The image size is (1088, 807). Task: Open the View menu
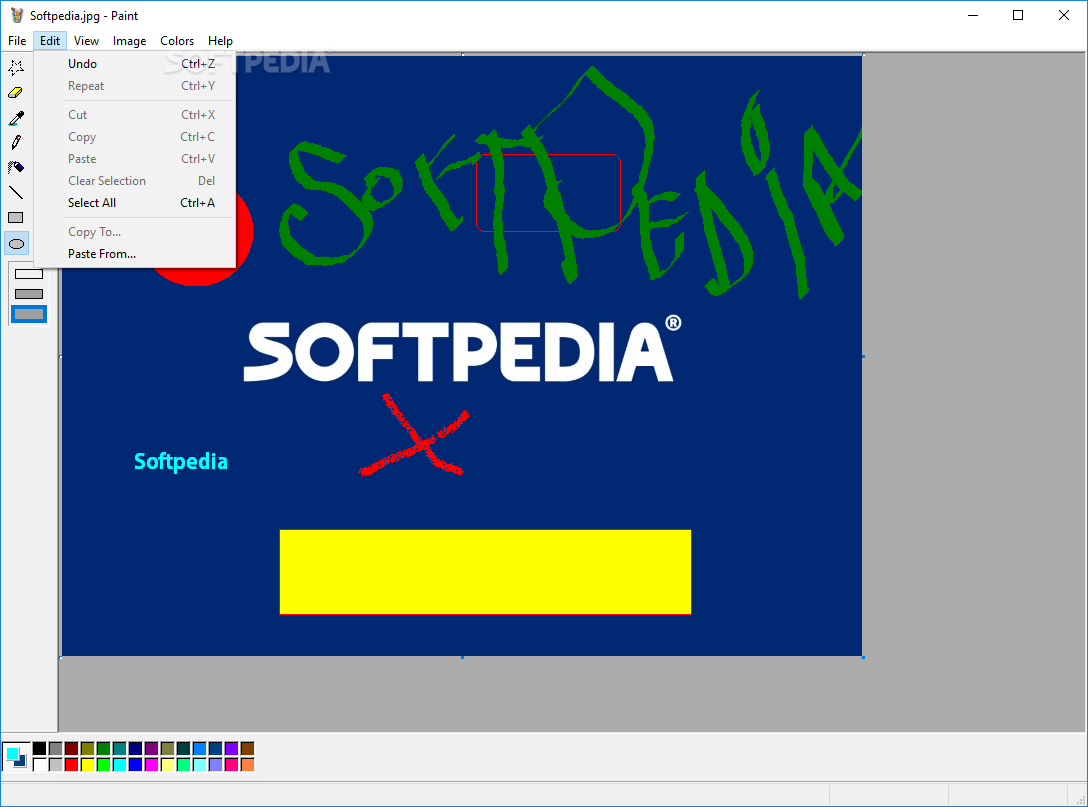[86, 41]
